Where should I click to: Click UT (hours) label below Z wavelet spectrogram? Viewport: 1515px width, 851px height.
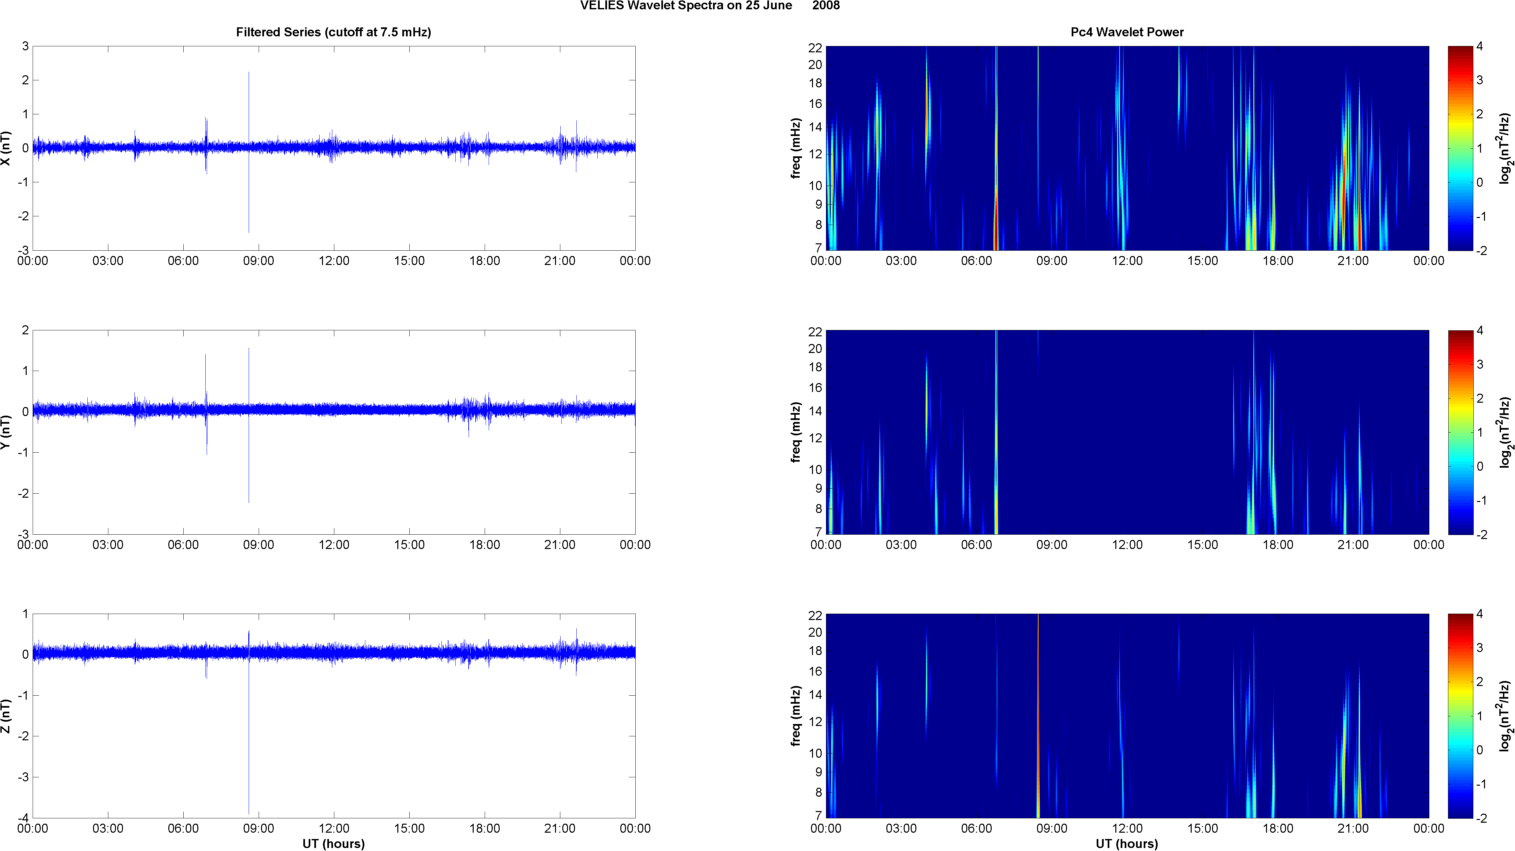coord(1127,844)
